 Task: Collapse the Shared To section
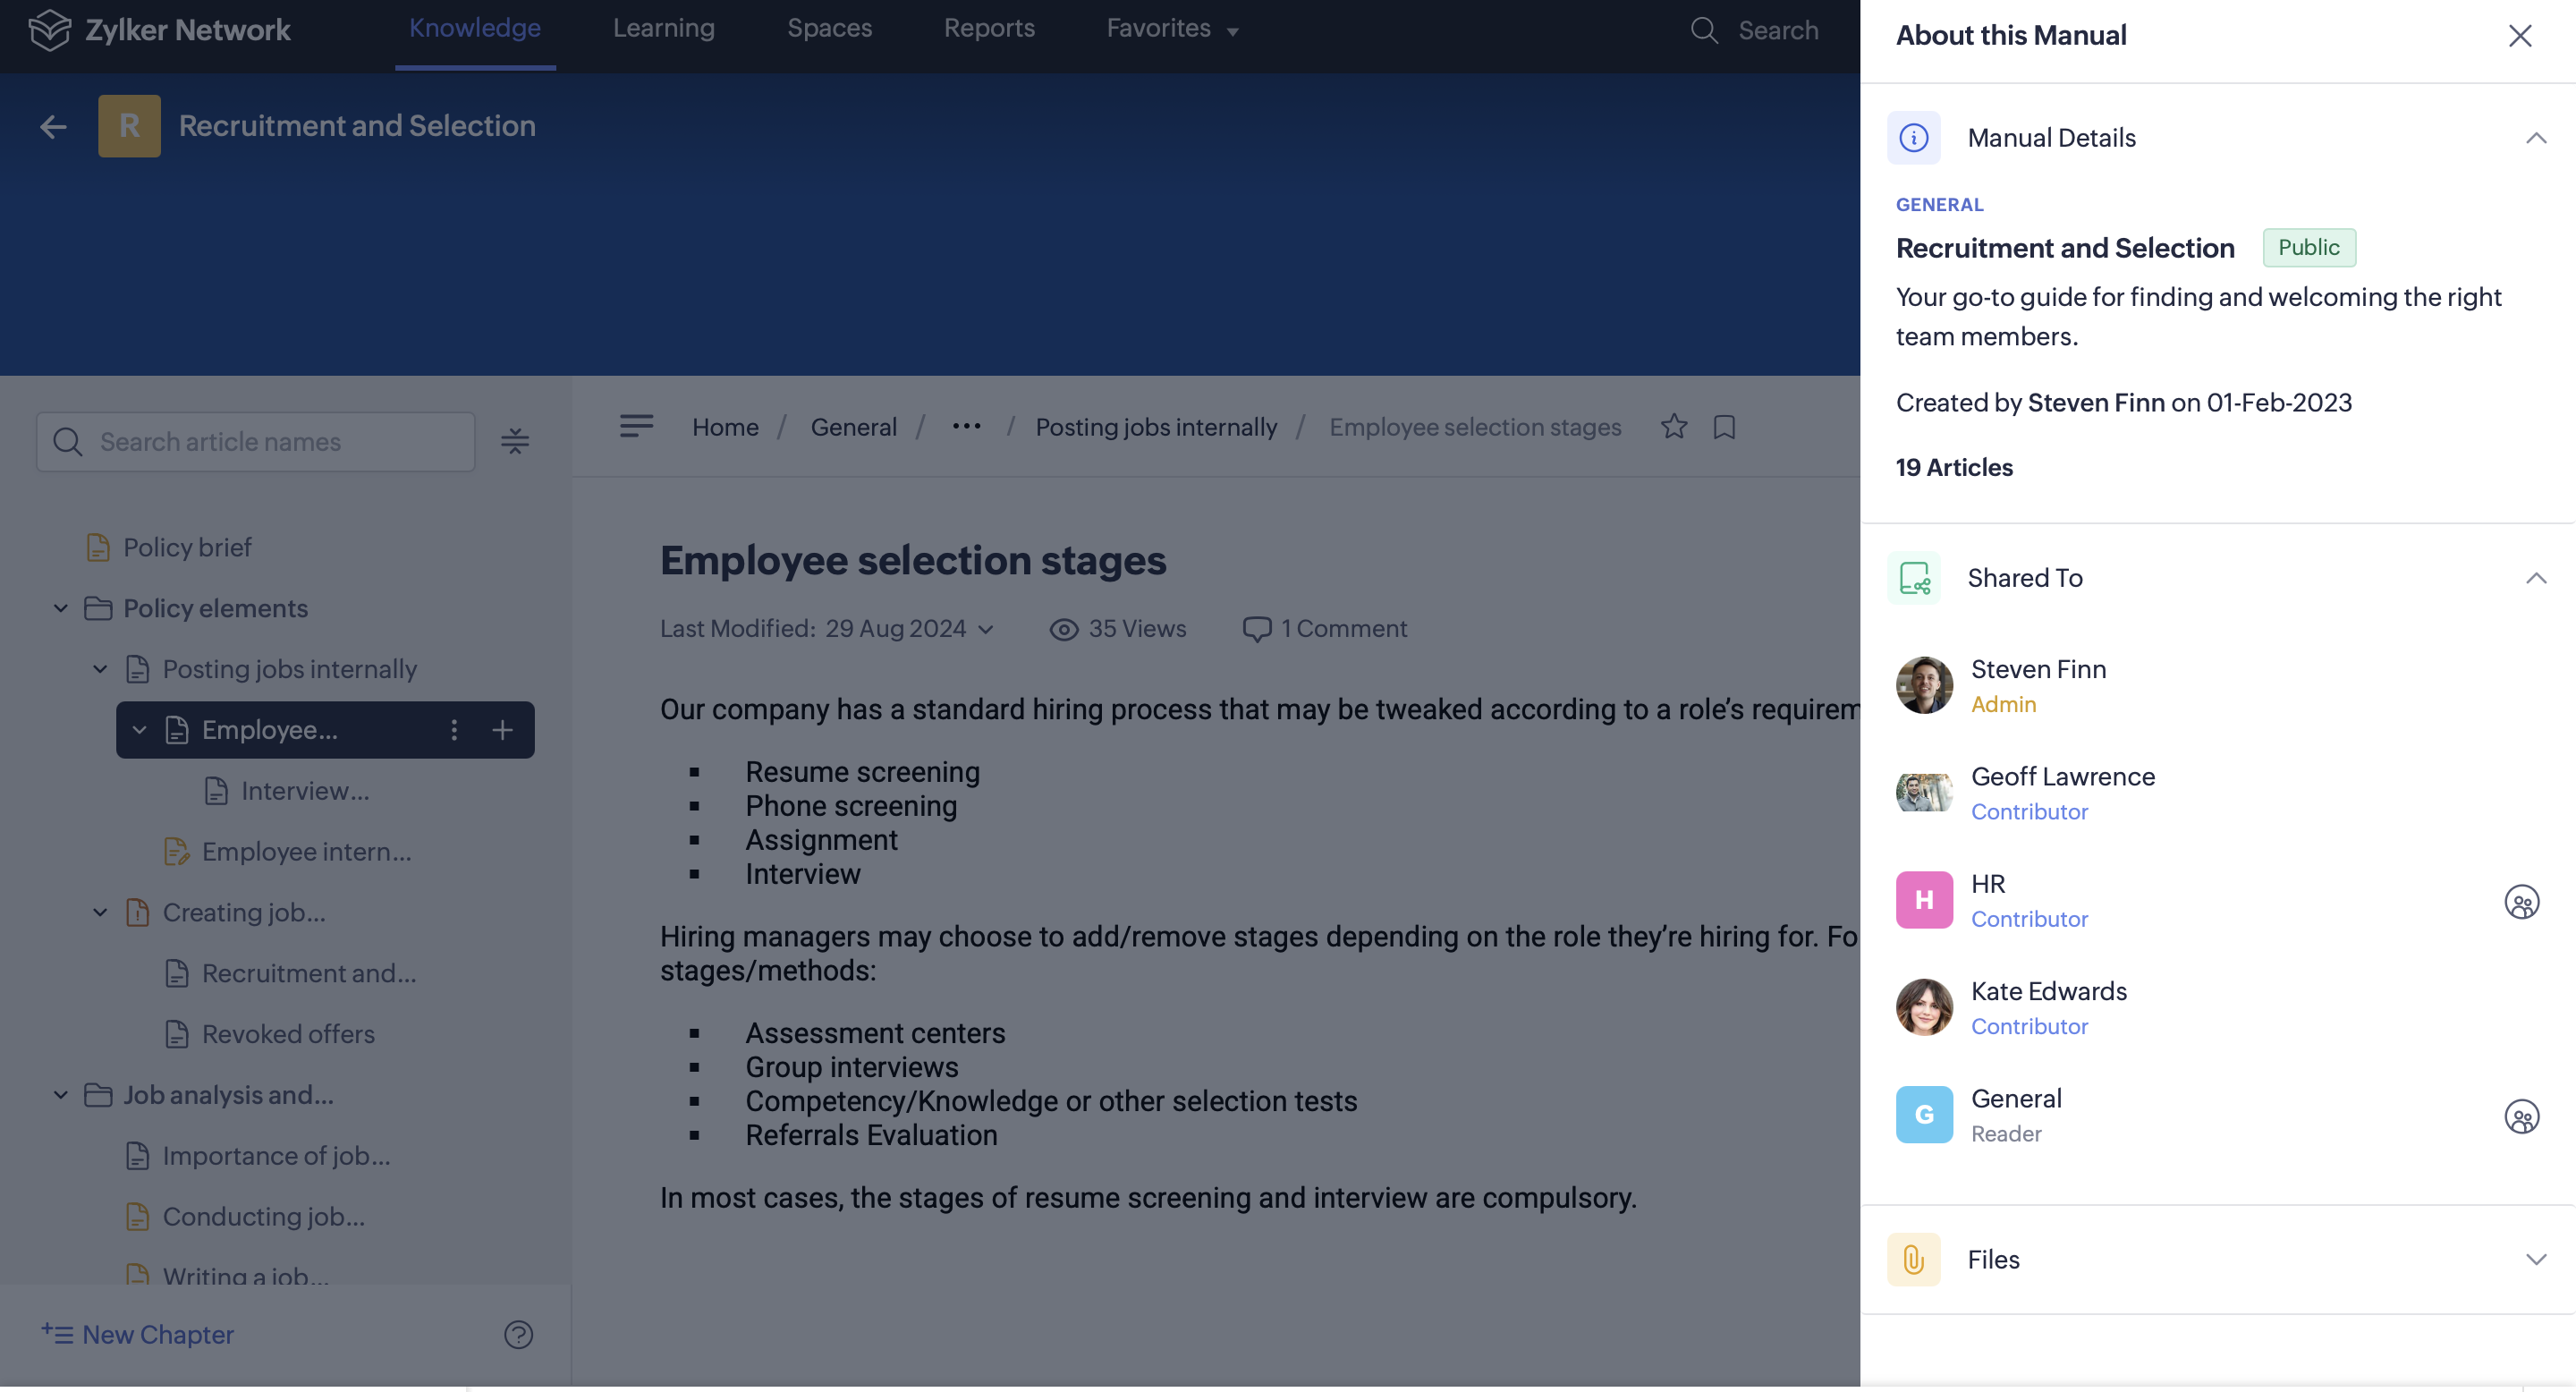[x=2535, y=578]
